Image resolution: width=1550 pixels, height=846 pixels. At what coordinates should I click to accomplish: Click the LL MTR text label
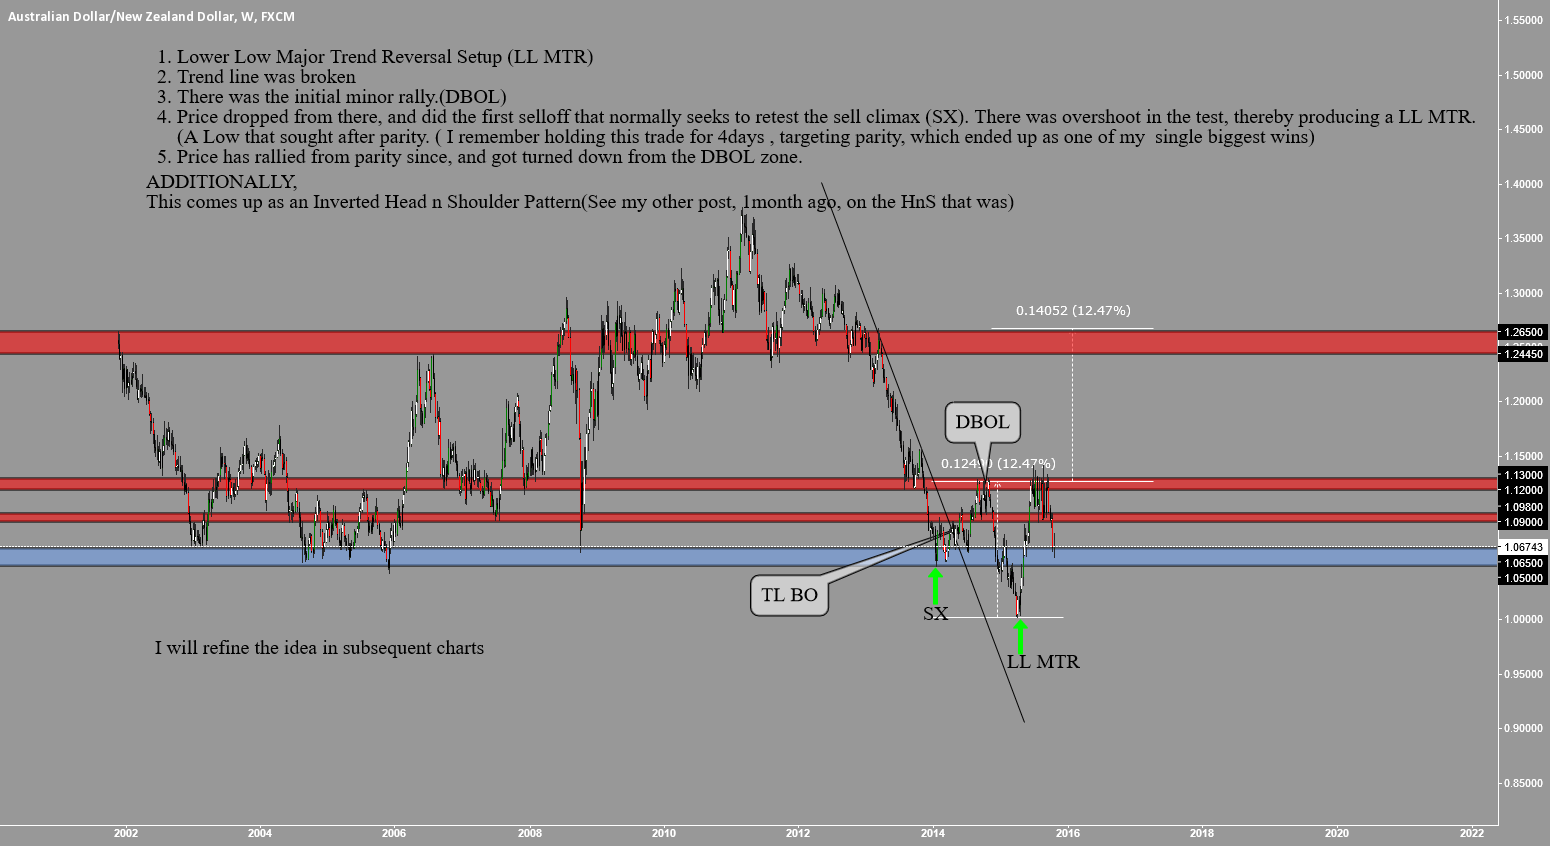pos(1043,661)
